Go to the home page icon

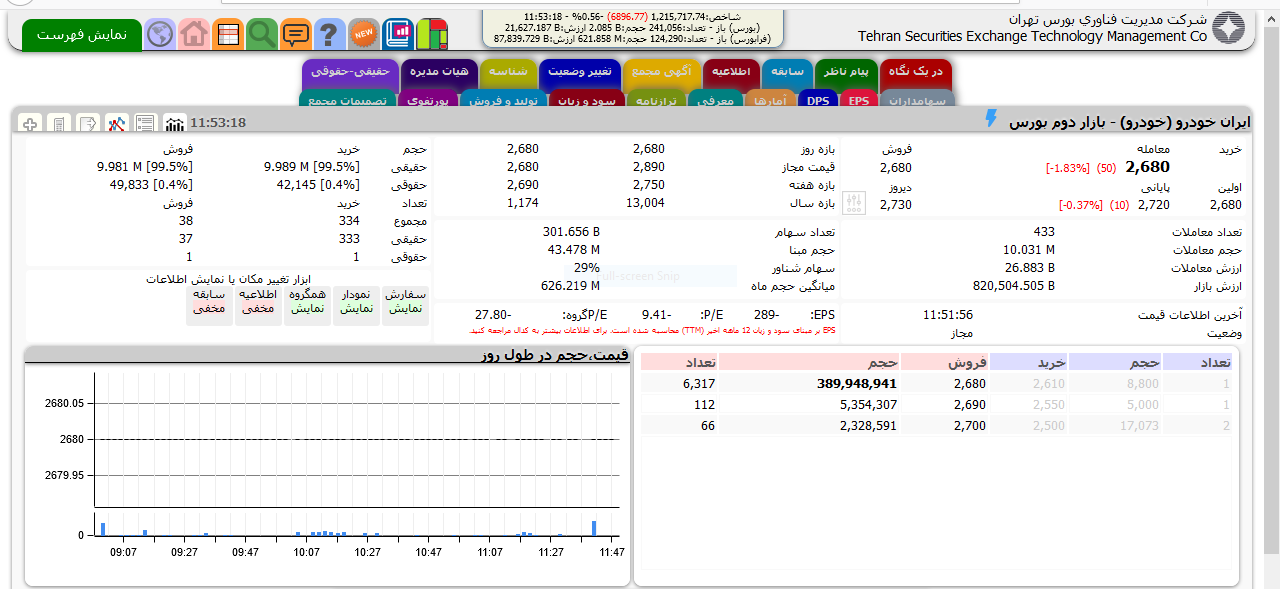coord(194,34)
